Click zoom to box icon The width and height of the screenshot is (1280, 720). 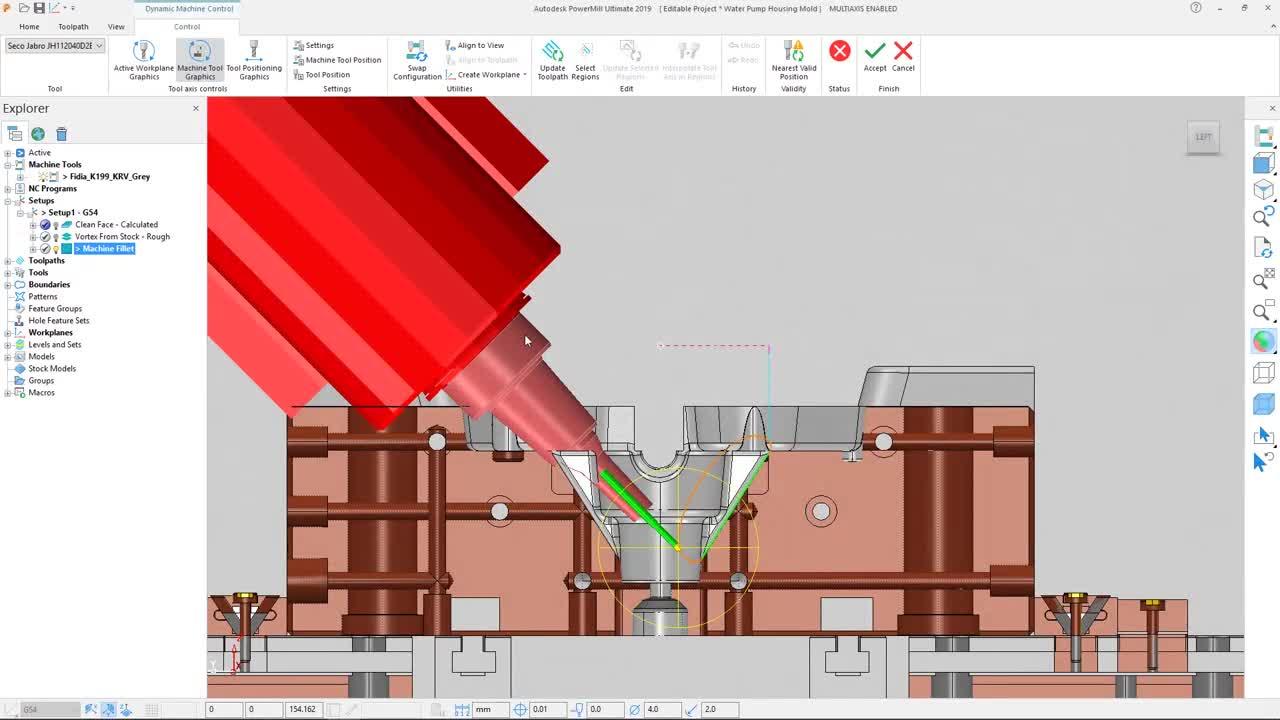tap(1263, 310)
